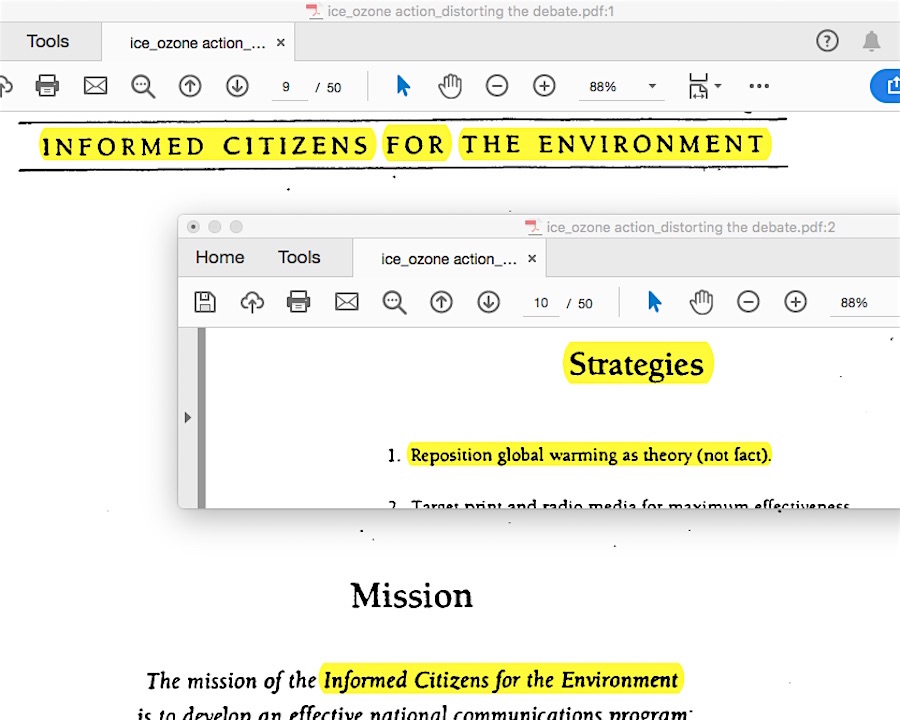Open the notifications bell
The width and height of the screenshot is (900, 720).
[872, 41]
